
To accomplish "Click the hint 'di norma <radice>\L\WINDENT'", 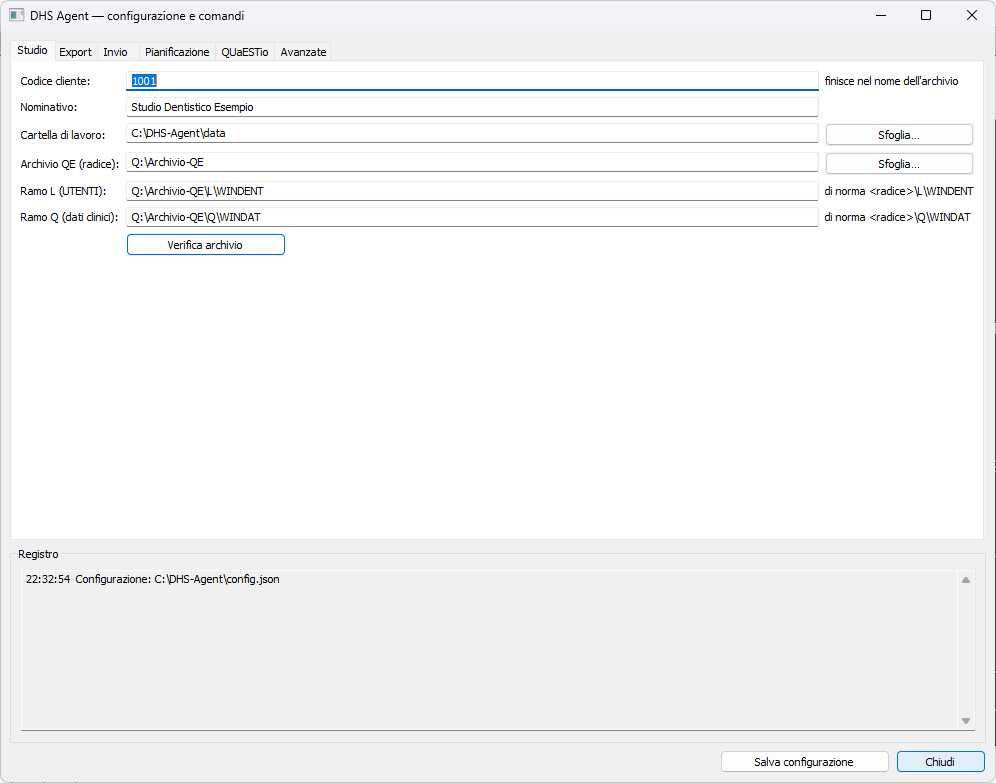I will tap(899, 191).
